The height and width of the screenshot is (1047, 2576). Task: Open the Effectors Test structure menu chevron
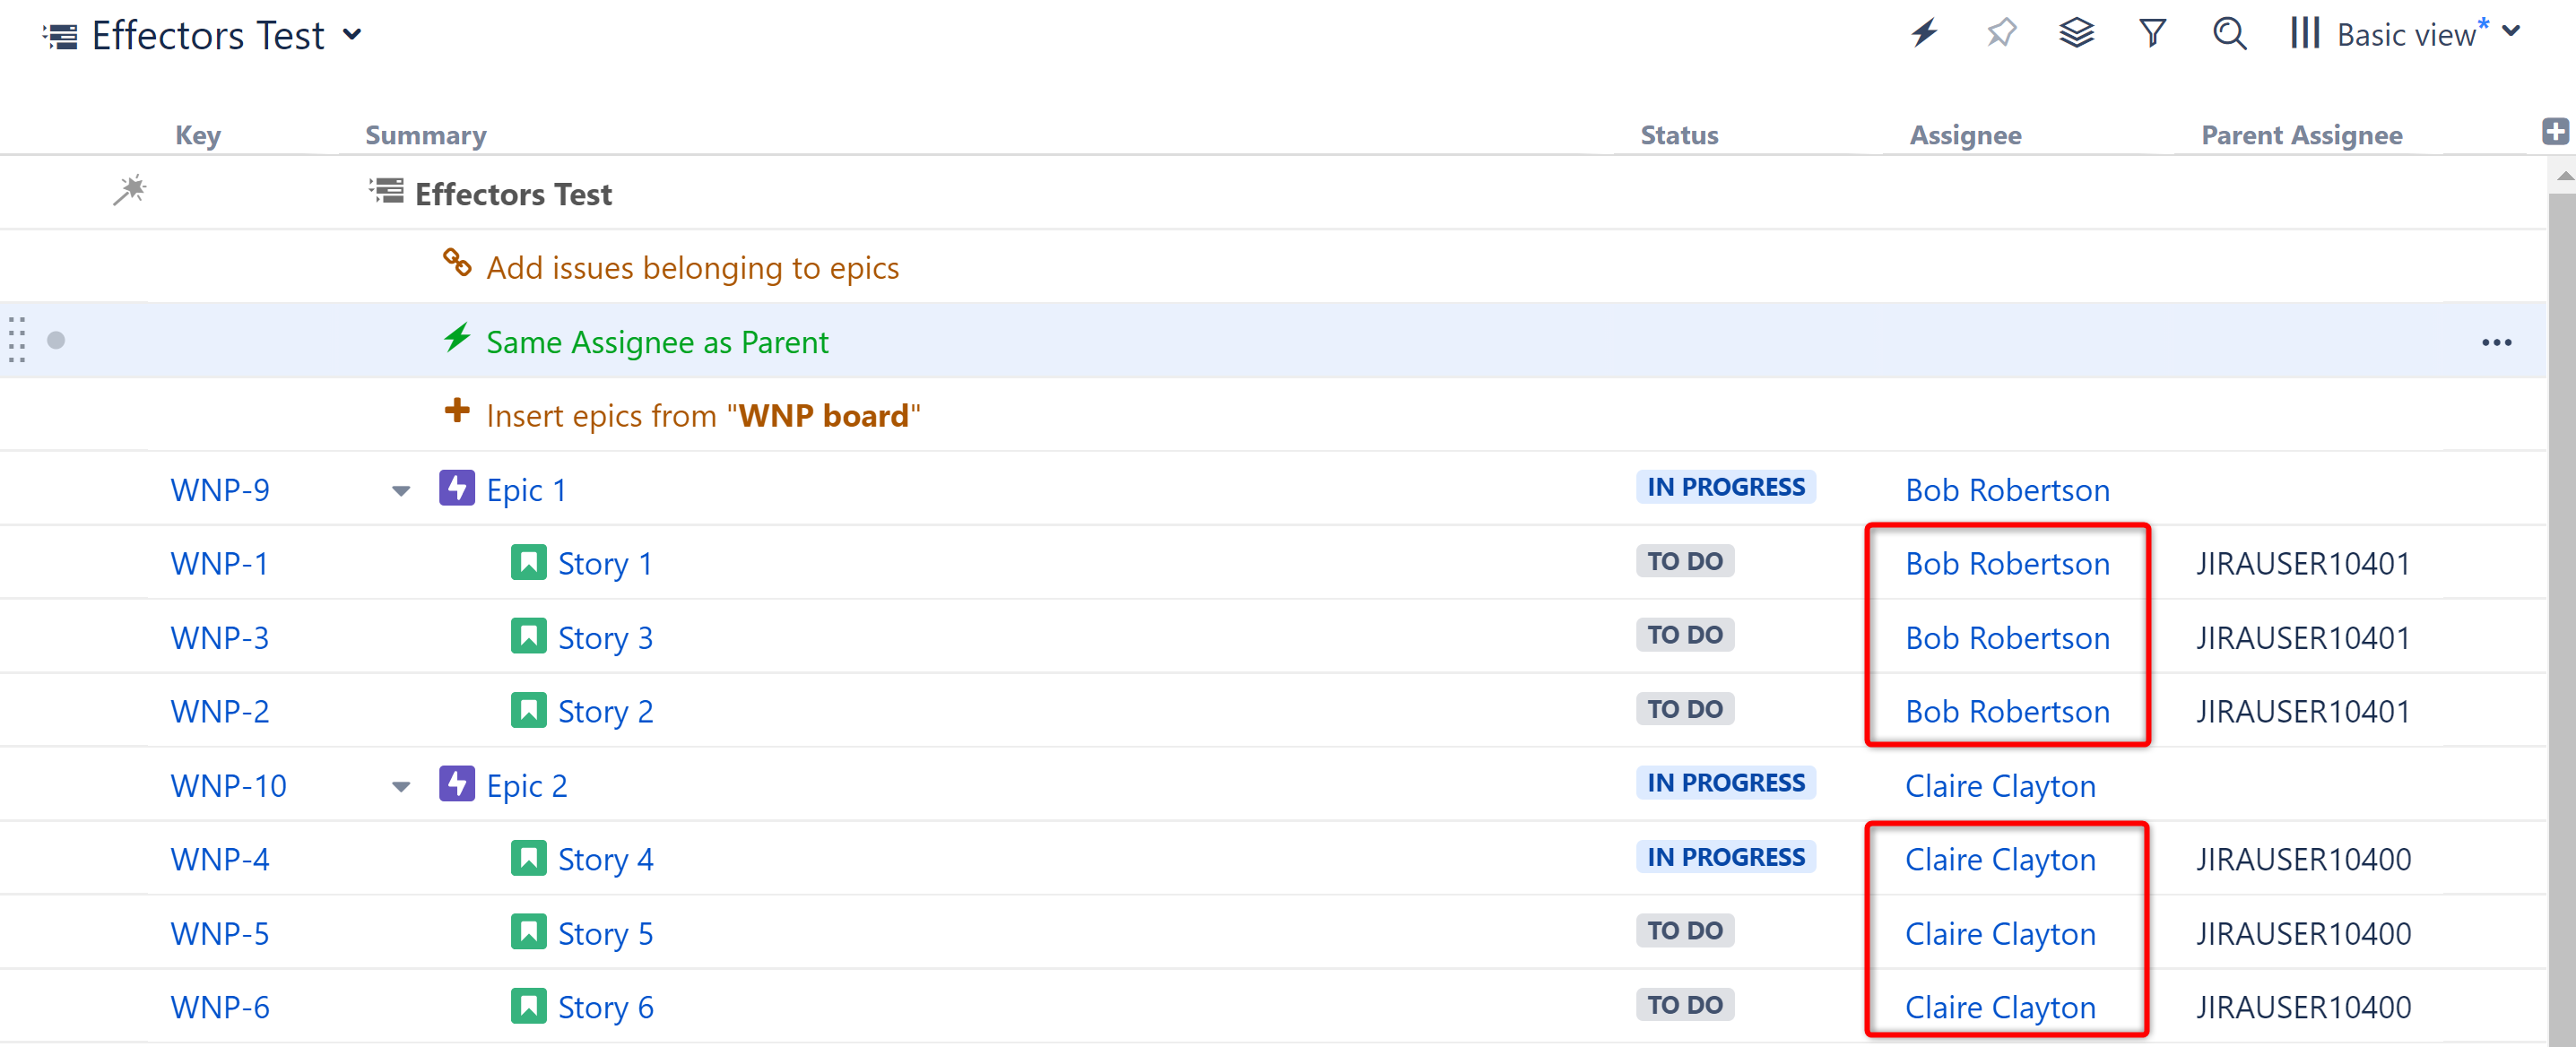tap(352, 34)
